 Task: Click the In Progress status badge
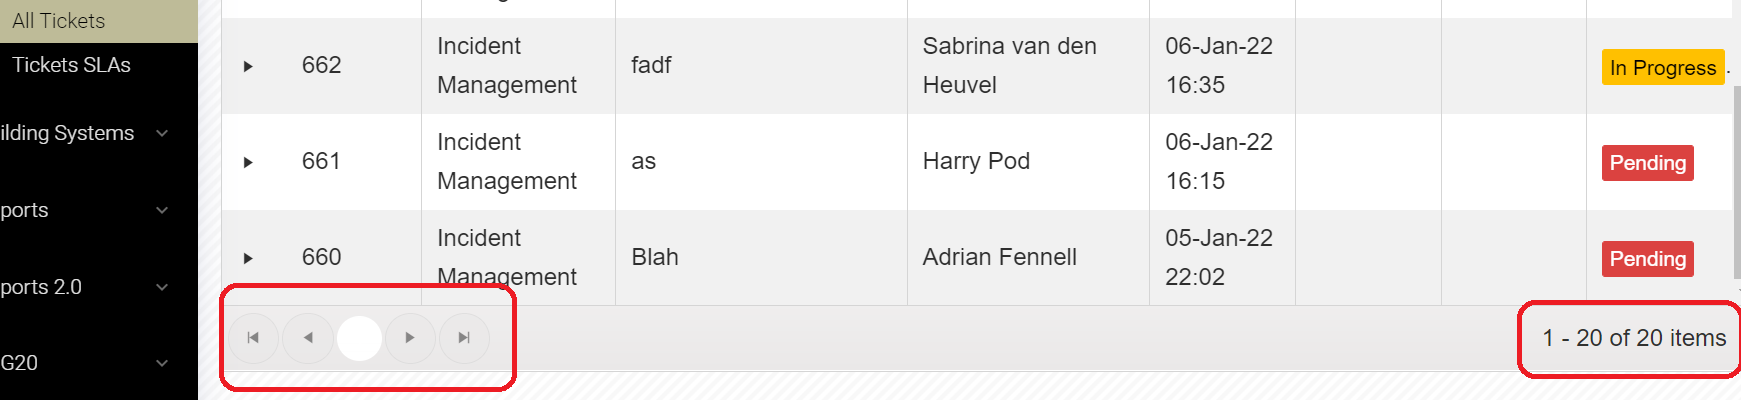(1662, 67)
